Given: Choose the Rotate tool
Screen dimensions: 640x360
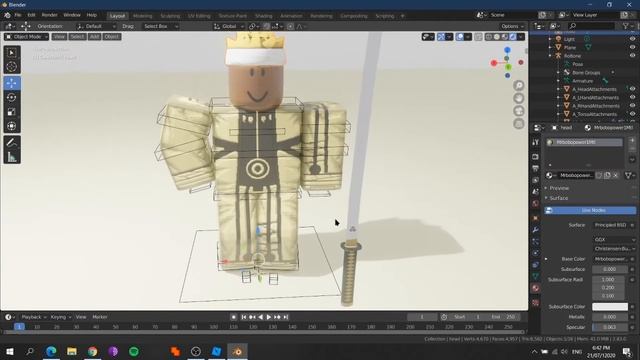Looking at the screenshot, I should click(x=12, y=98).
